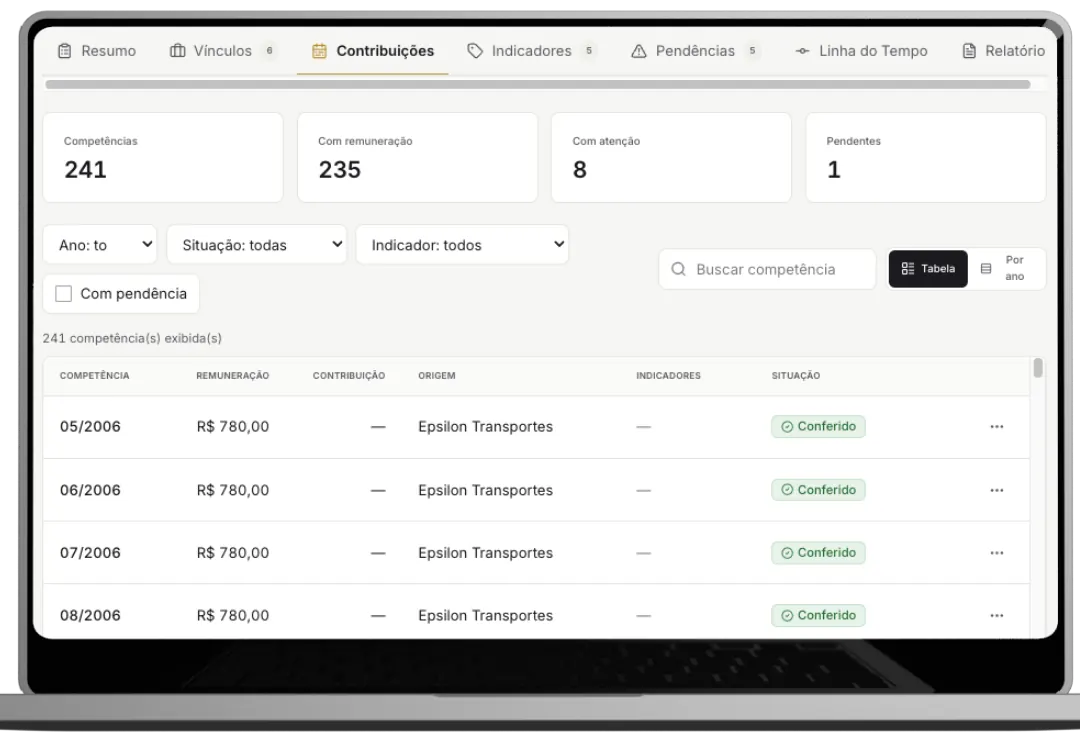Open the Relatório tab
The width and height of the screenshot is (1080, 742).
pos(1004,51)
